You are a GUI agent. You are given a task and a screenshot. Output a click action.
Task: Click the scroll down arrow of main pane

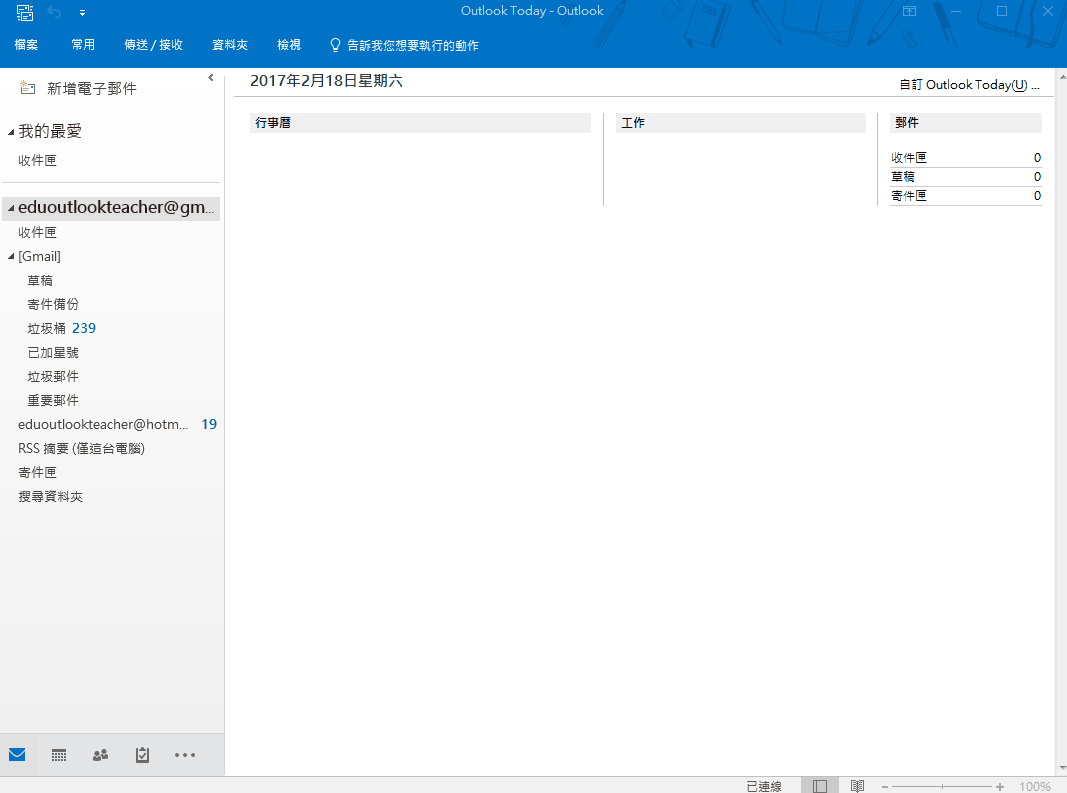click(x=1062, y=769)
